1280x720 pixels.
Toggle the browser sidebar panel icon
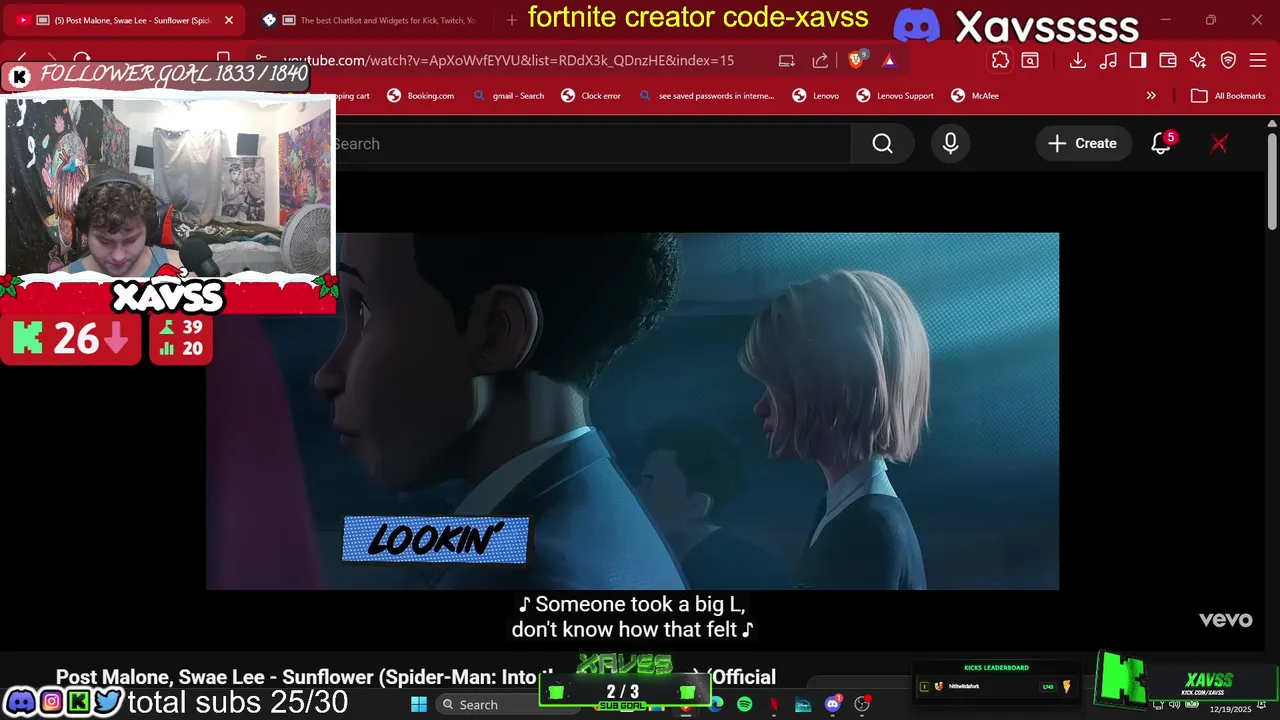pyautogui.click(x=1138, y=60)
